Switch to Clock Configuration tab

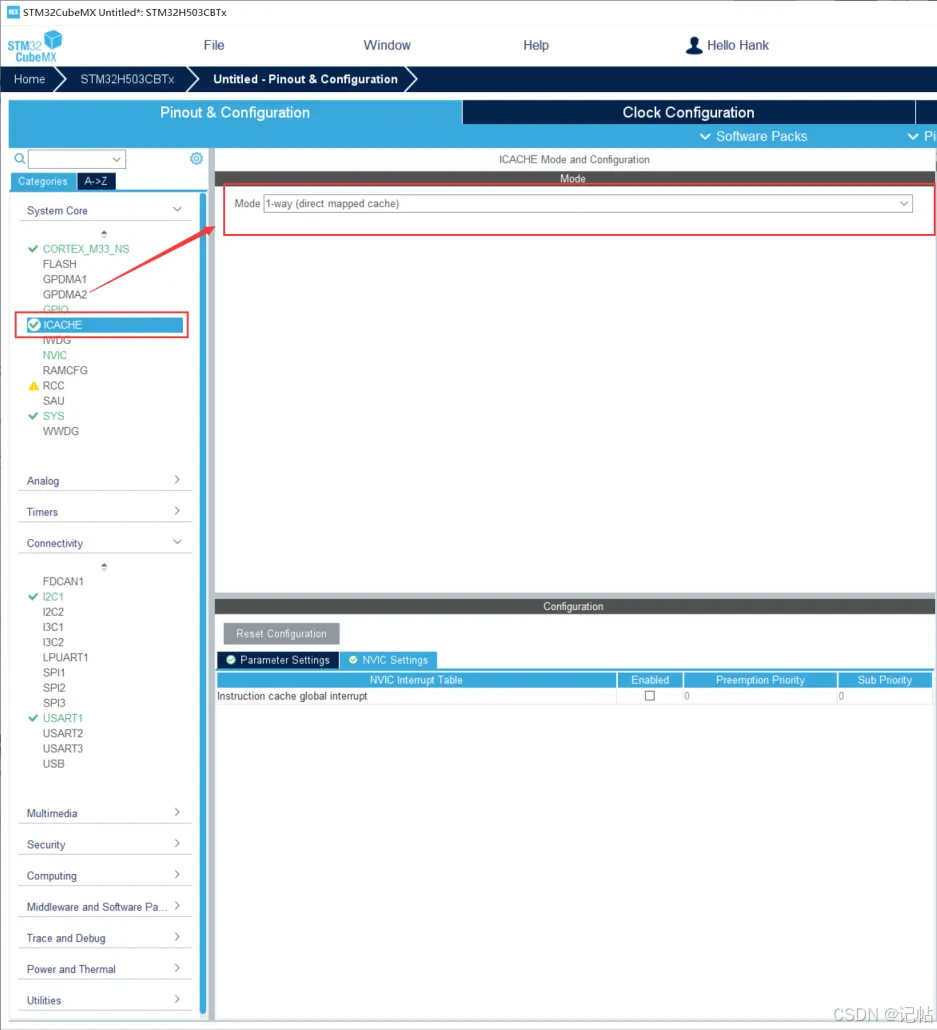click(x=689, y=112)
